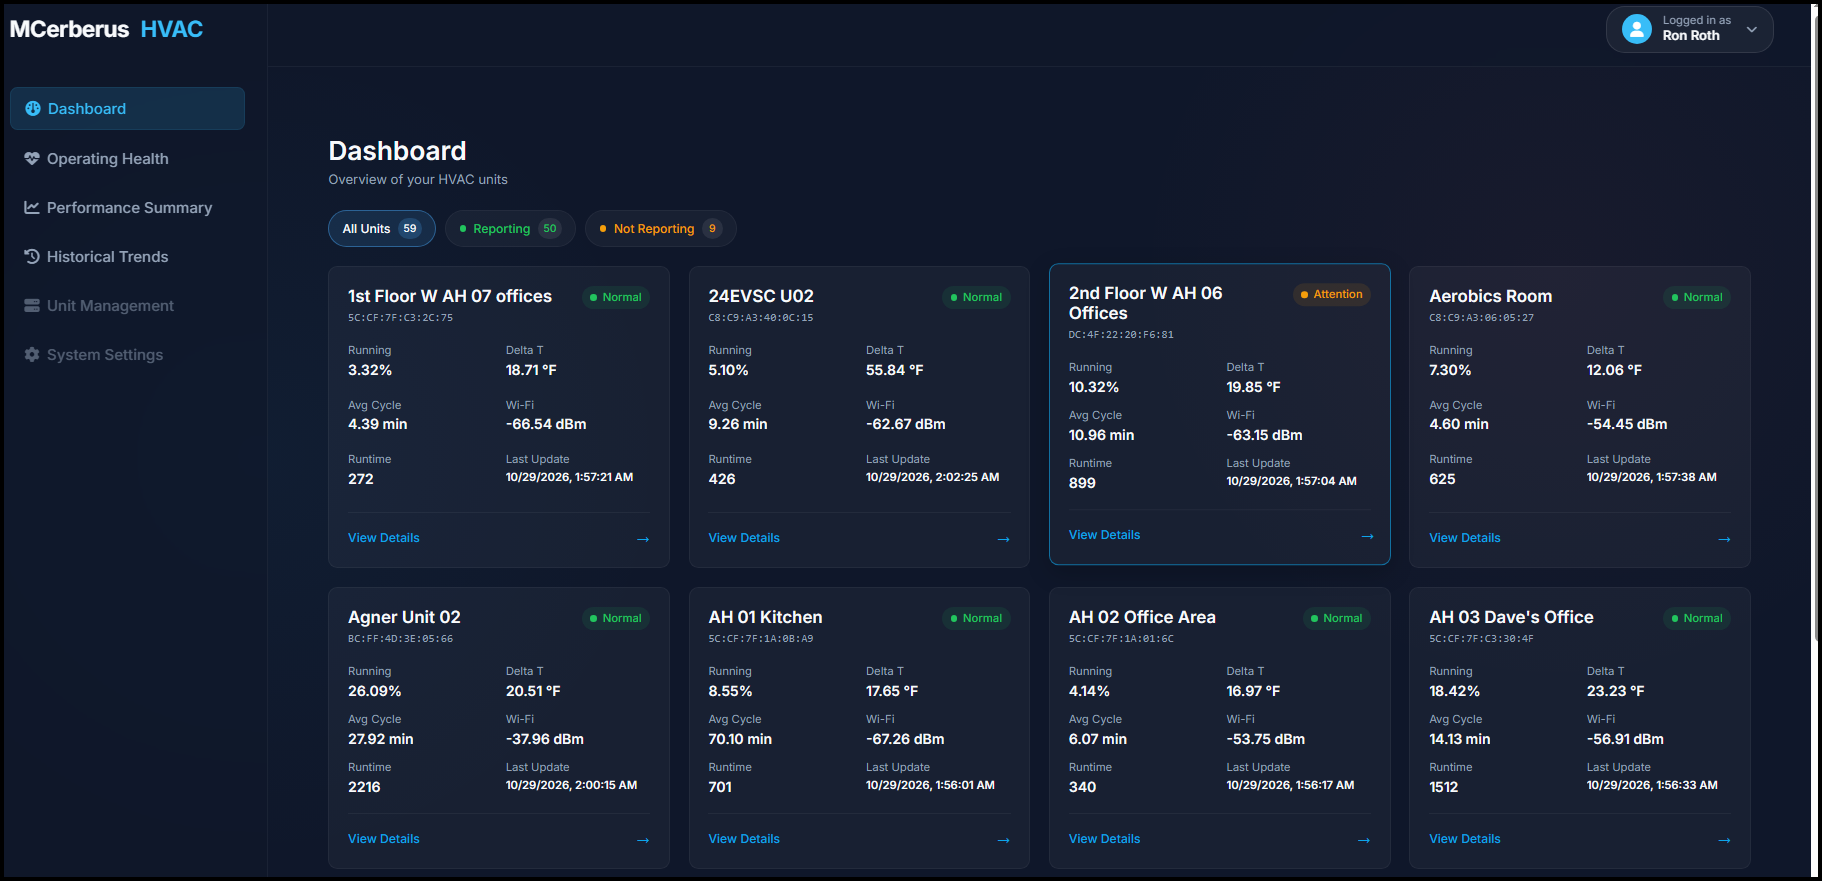The height and width of the screenshot is (881, 1822).
Task: Click arrow icon on 2nd Floor W AH 06 card
Action: coord(1367,536)
